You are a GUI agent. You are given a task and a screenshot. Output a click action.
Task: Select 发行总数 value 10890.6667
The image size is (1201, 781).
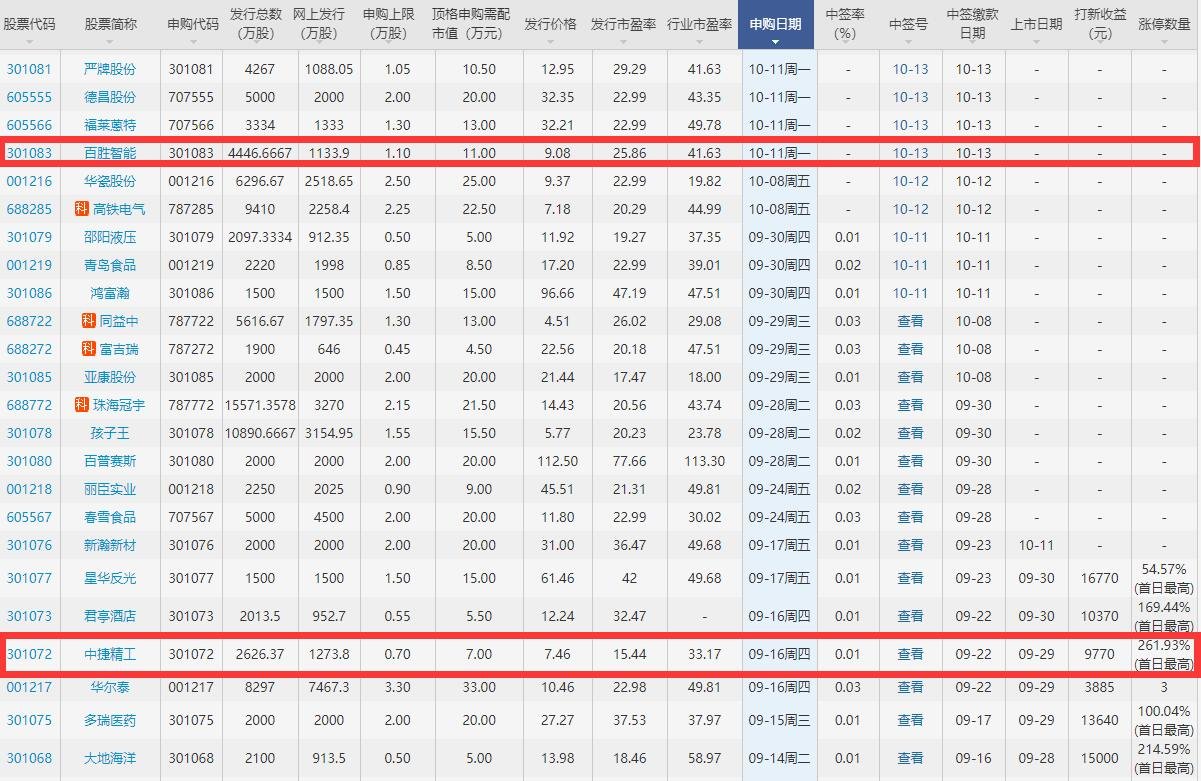[260, 433]
